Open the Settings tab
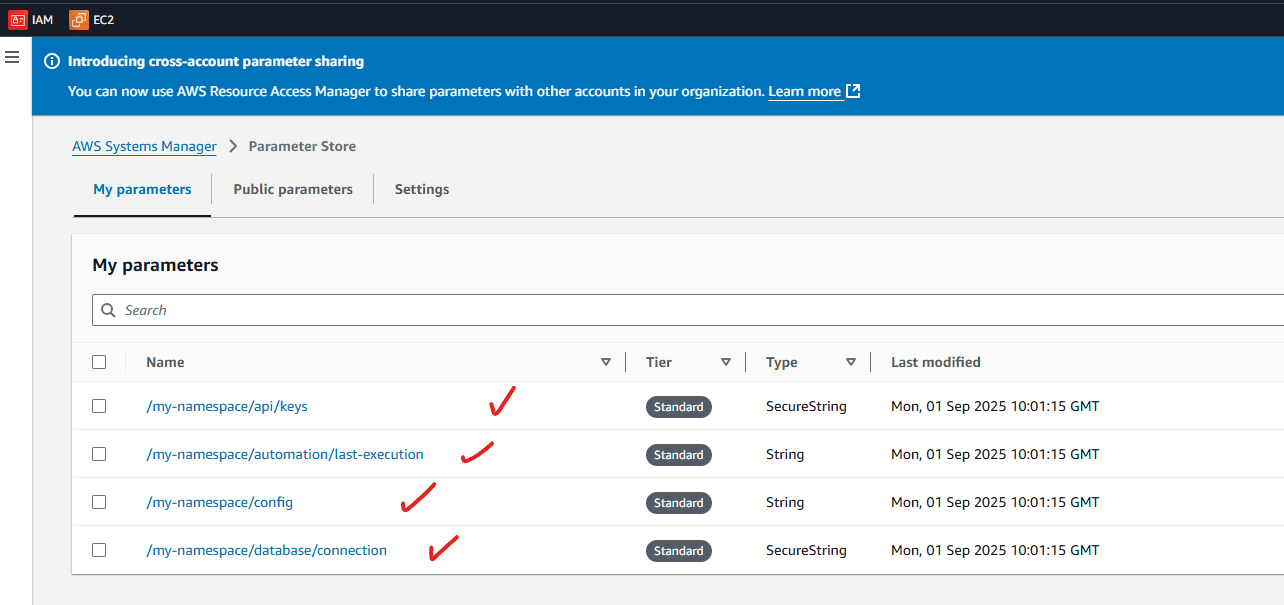This screenshot has height=605, width=1284. pyautogui.click(x=422, y=189)
